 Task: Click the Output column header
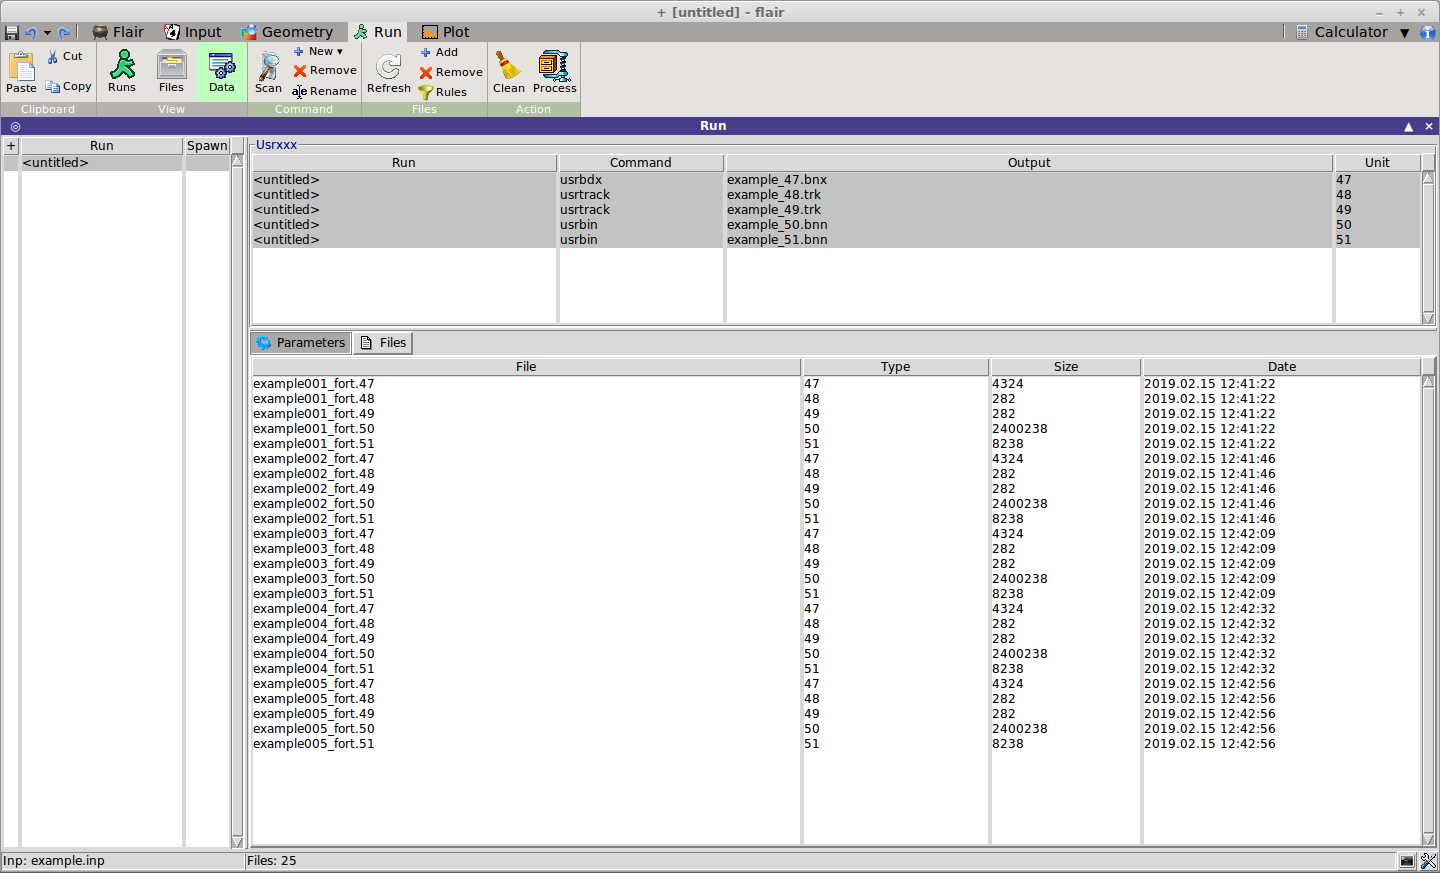(x=1029, y=163)
